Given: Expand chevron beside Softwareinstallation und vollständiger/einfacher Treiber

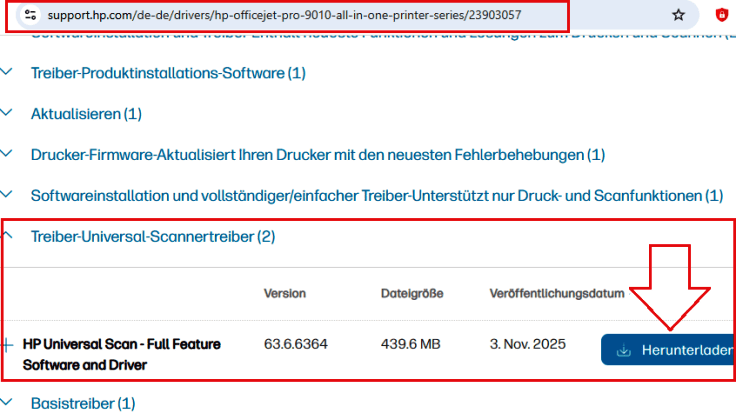Looking at the screenshot, I should point(7,195).
